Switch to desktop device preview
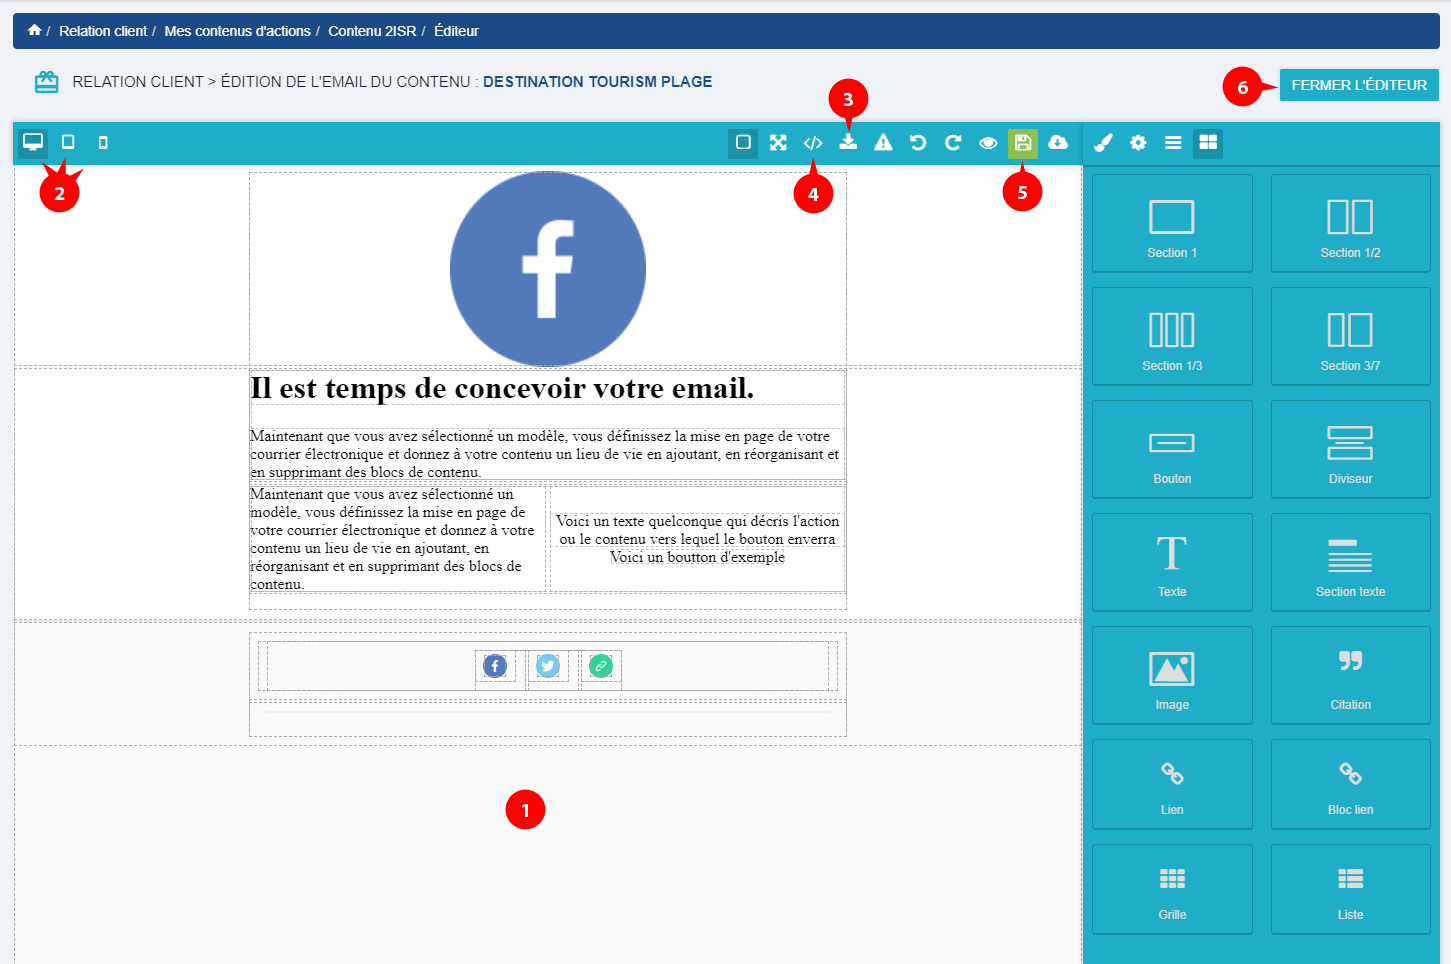Screen dimensions: 1451x964 pos(33,143)
